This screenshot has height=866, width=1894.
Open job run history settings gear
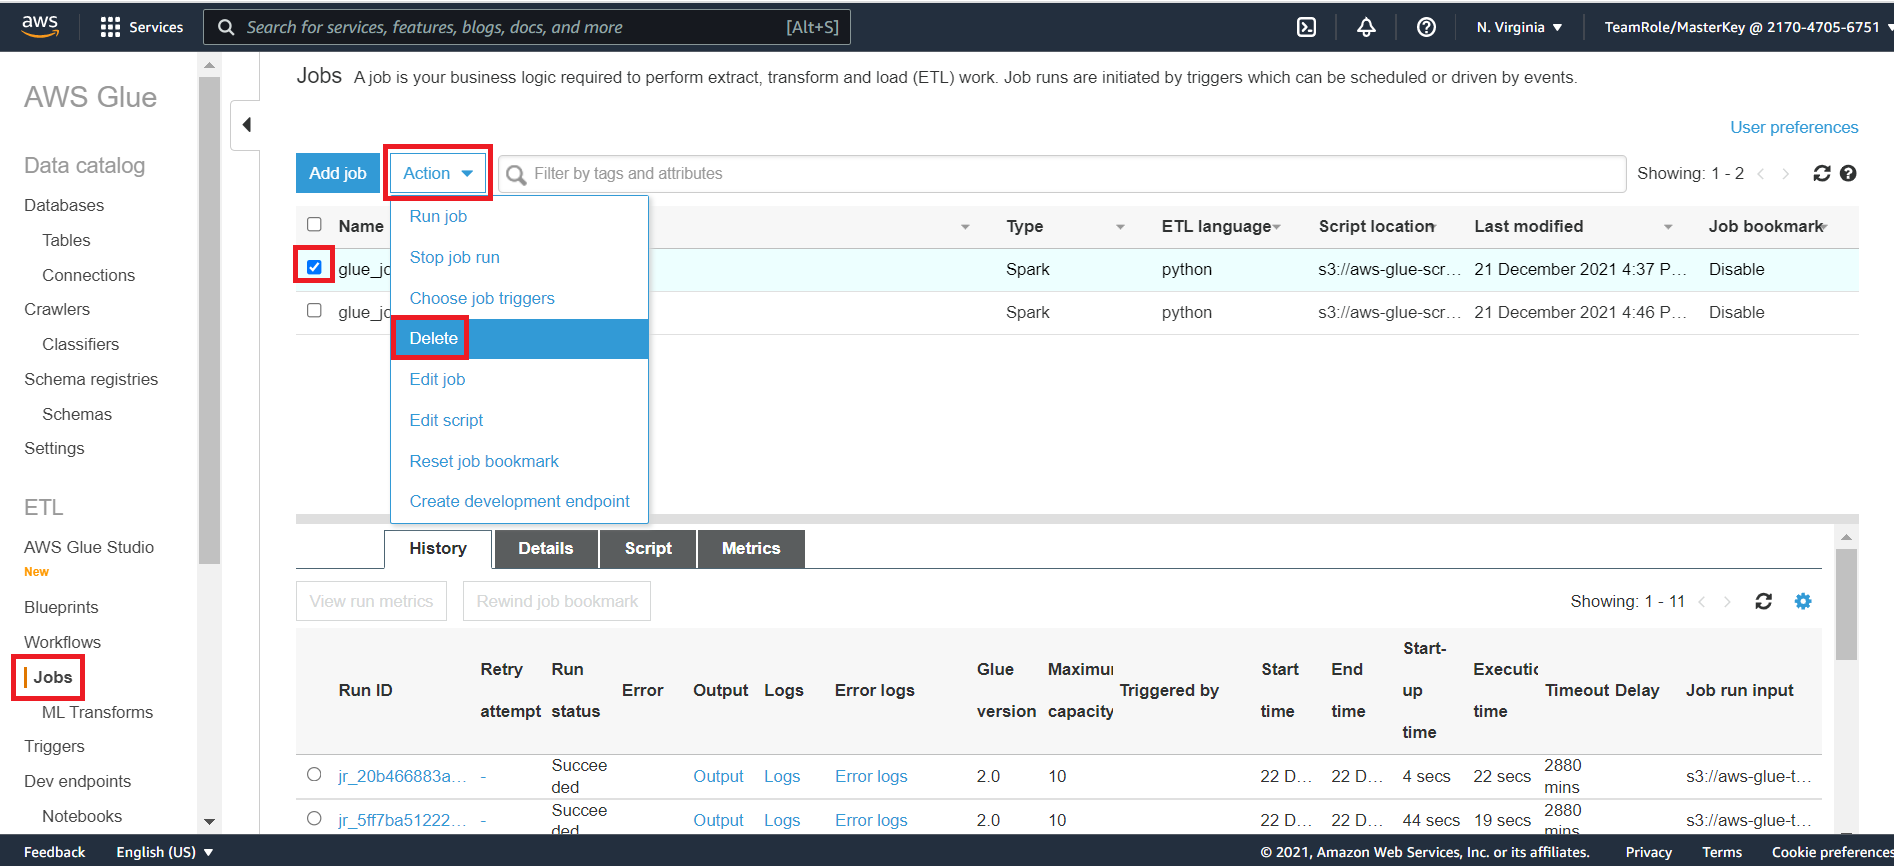(x=1803, y=601)
